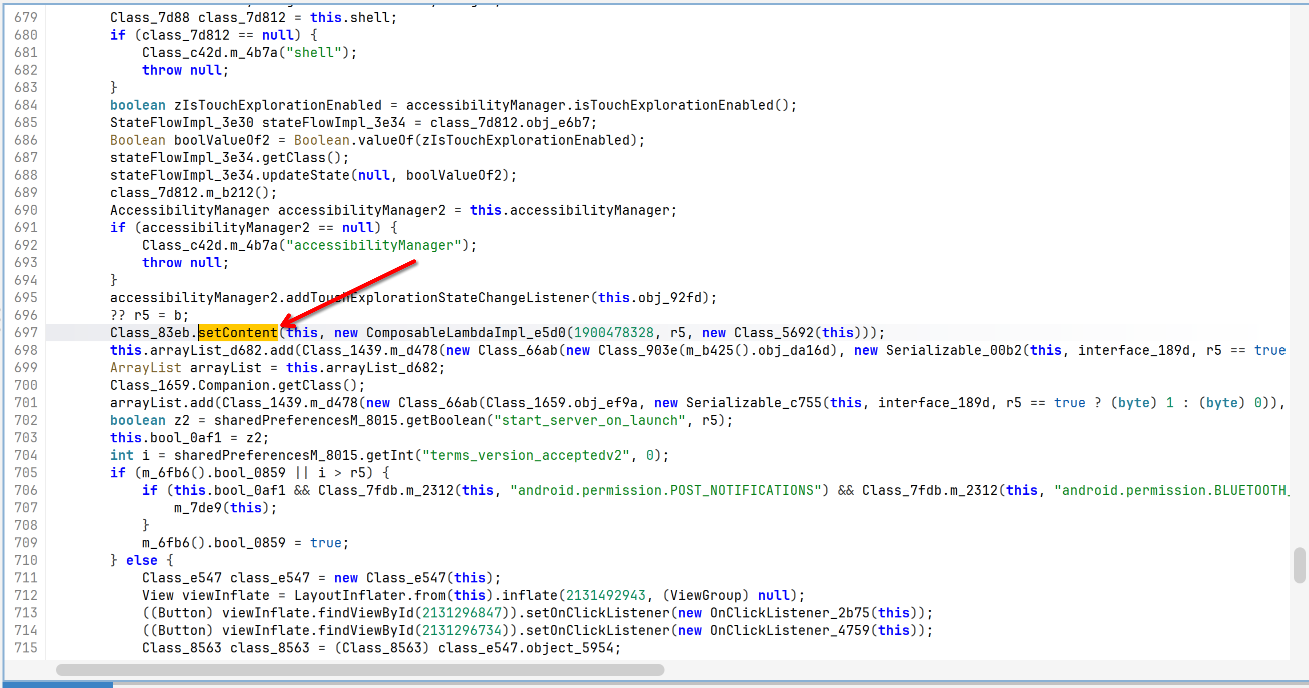Click the (ViewGroup) cast on line 712
The image size is (1309, 688).
(x=702, y=595)
